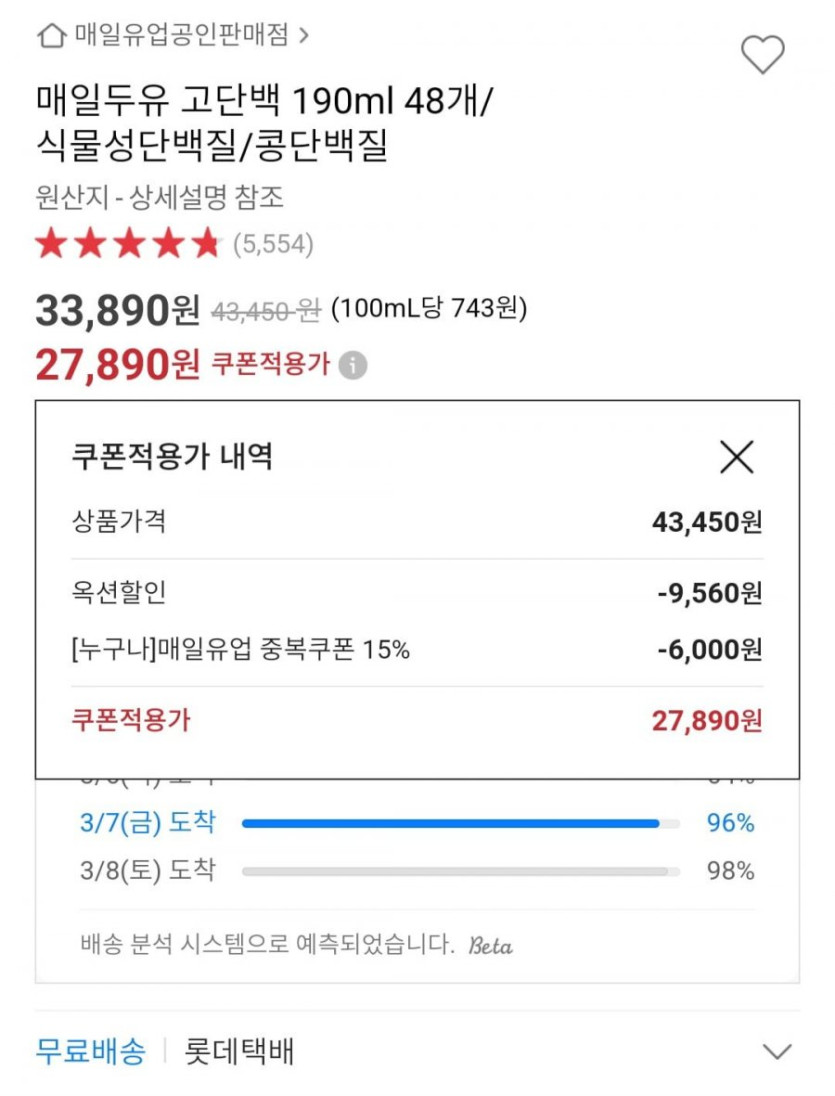Tap the 매일유업 중복쿠폰 15% row
The width and height of the screenshot is (835, 1096).
tap(241, 649)
